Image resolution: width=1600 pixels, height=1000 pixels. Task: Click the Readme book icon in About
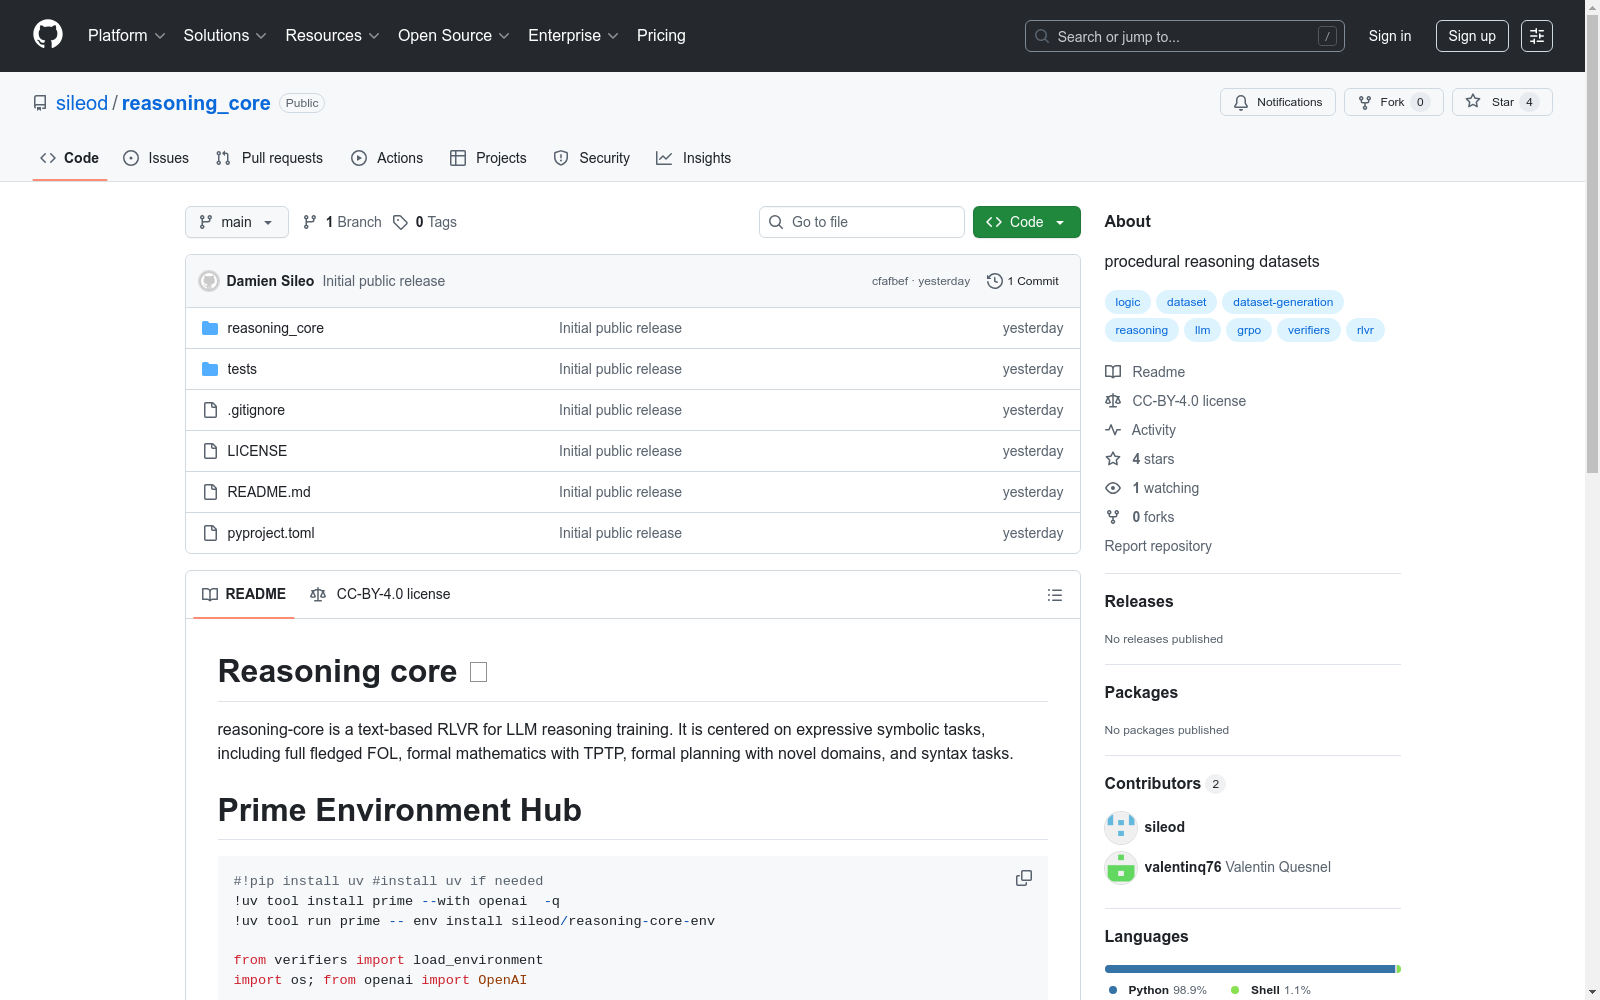point(1113,372)
